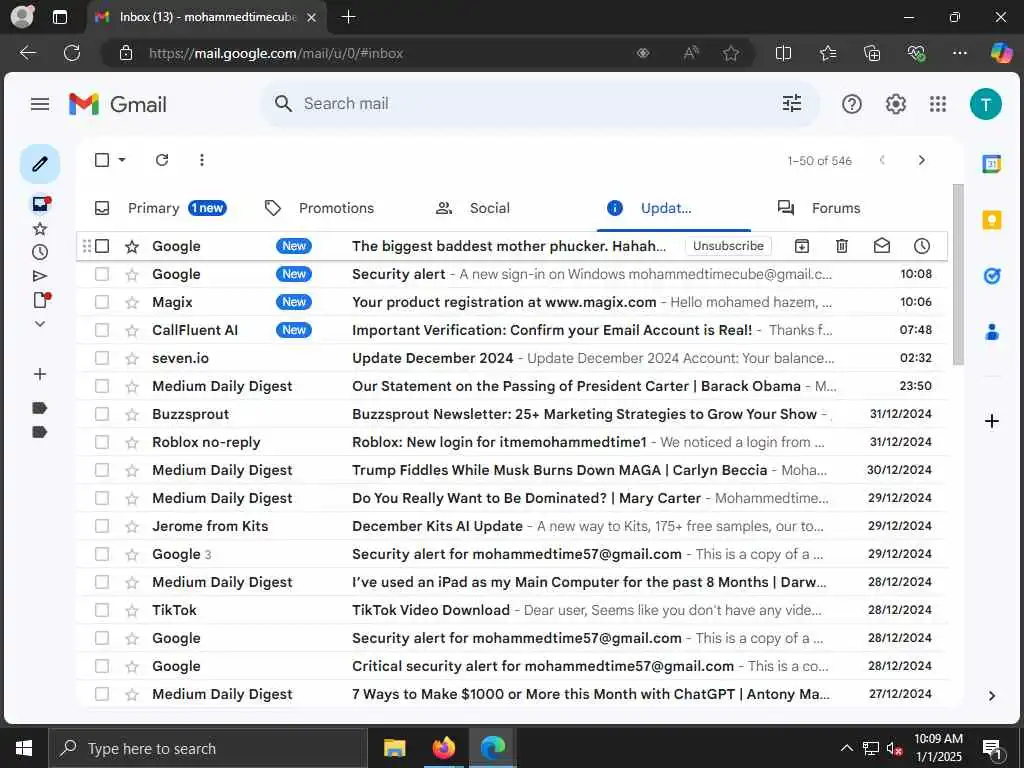
Task: Open Contacts side panel icon
Action: click(991, 332)
